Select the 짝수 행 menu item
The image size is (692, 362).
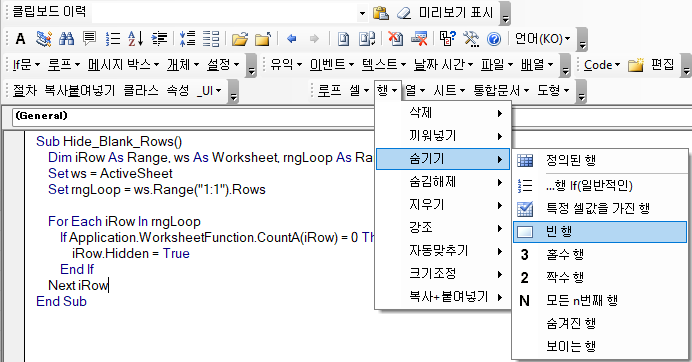click(600, 277)
